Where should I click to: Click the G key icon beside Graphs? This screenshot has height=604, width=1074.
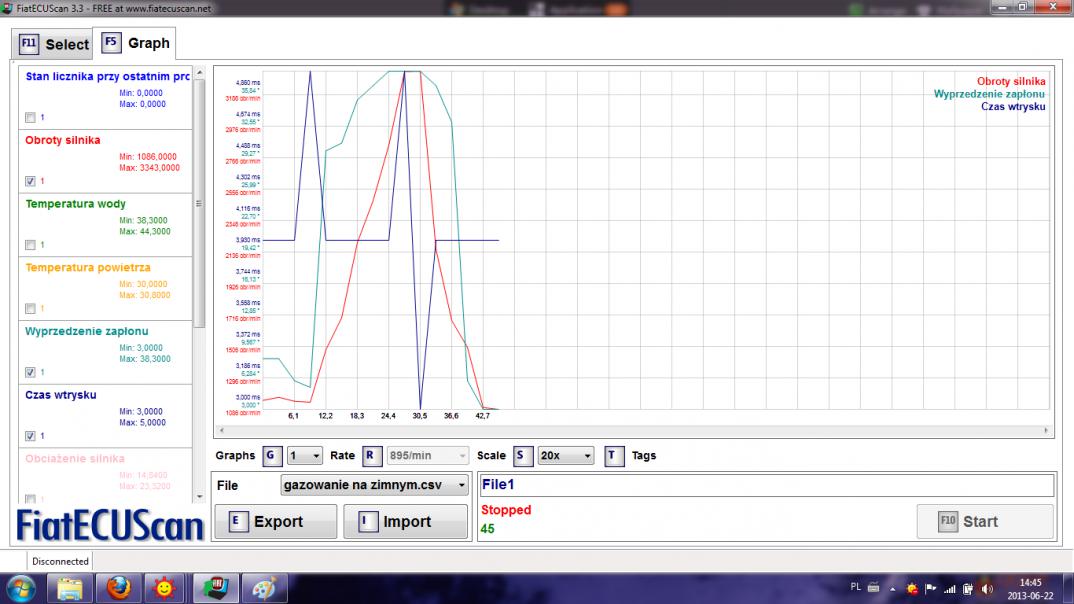(x=271, y=456)
